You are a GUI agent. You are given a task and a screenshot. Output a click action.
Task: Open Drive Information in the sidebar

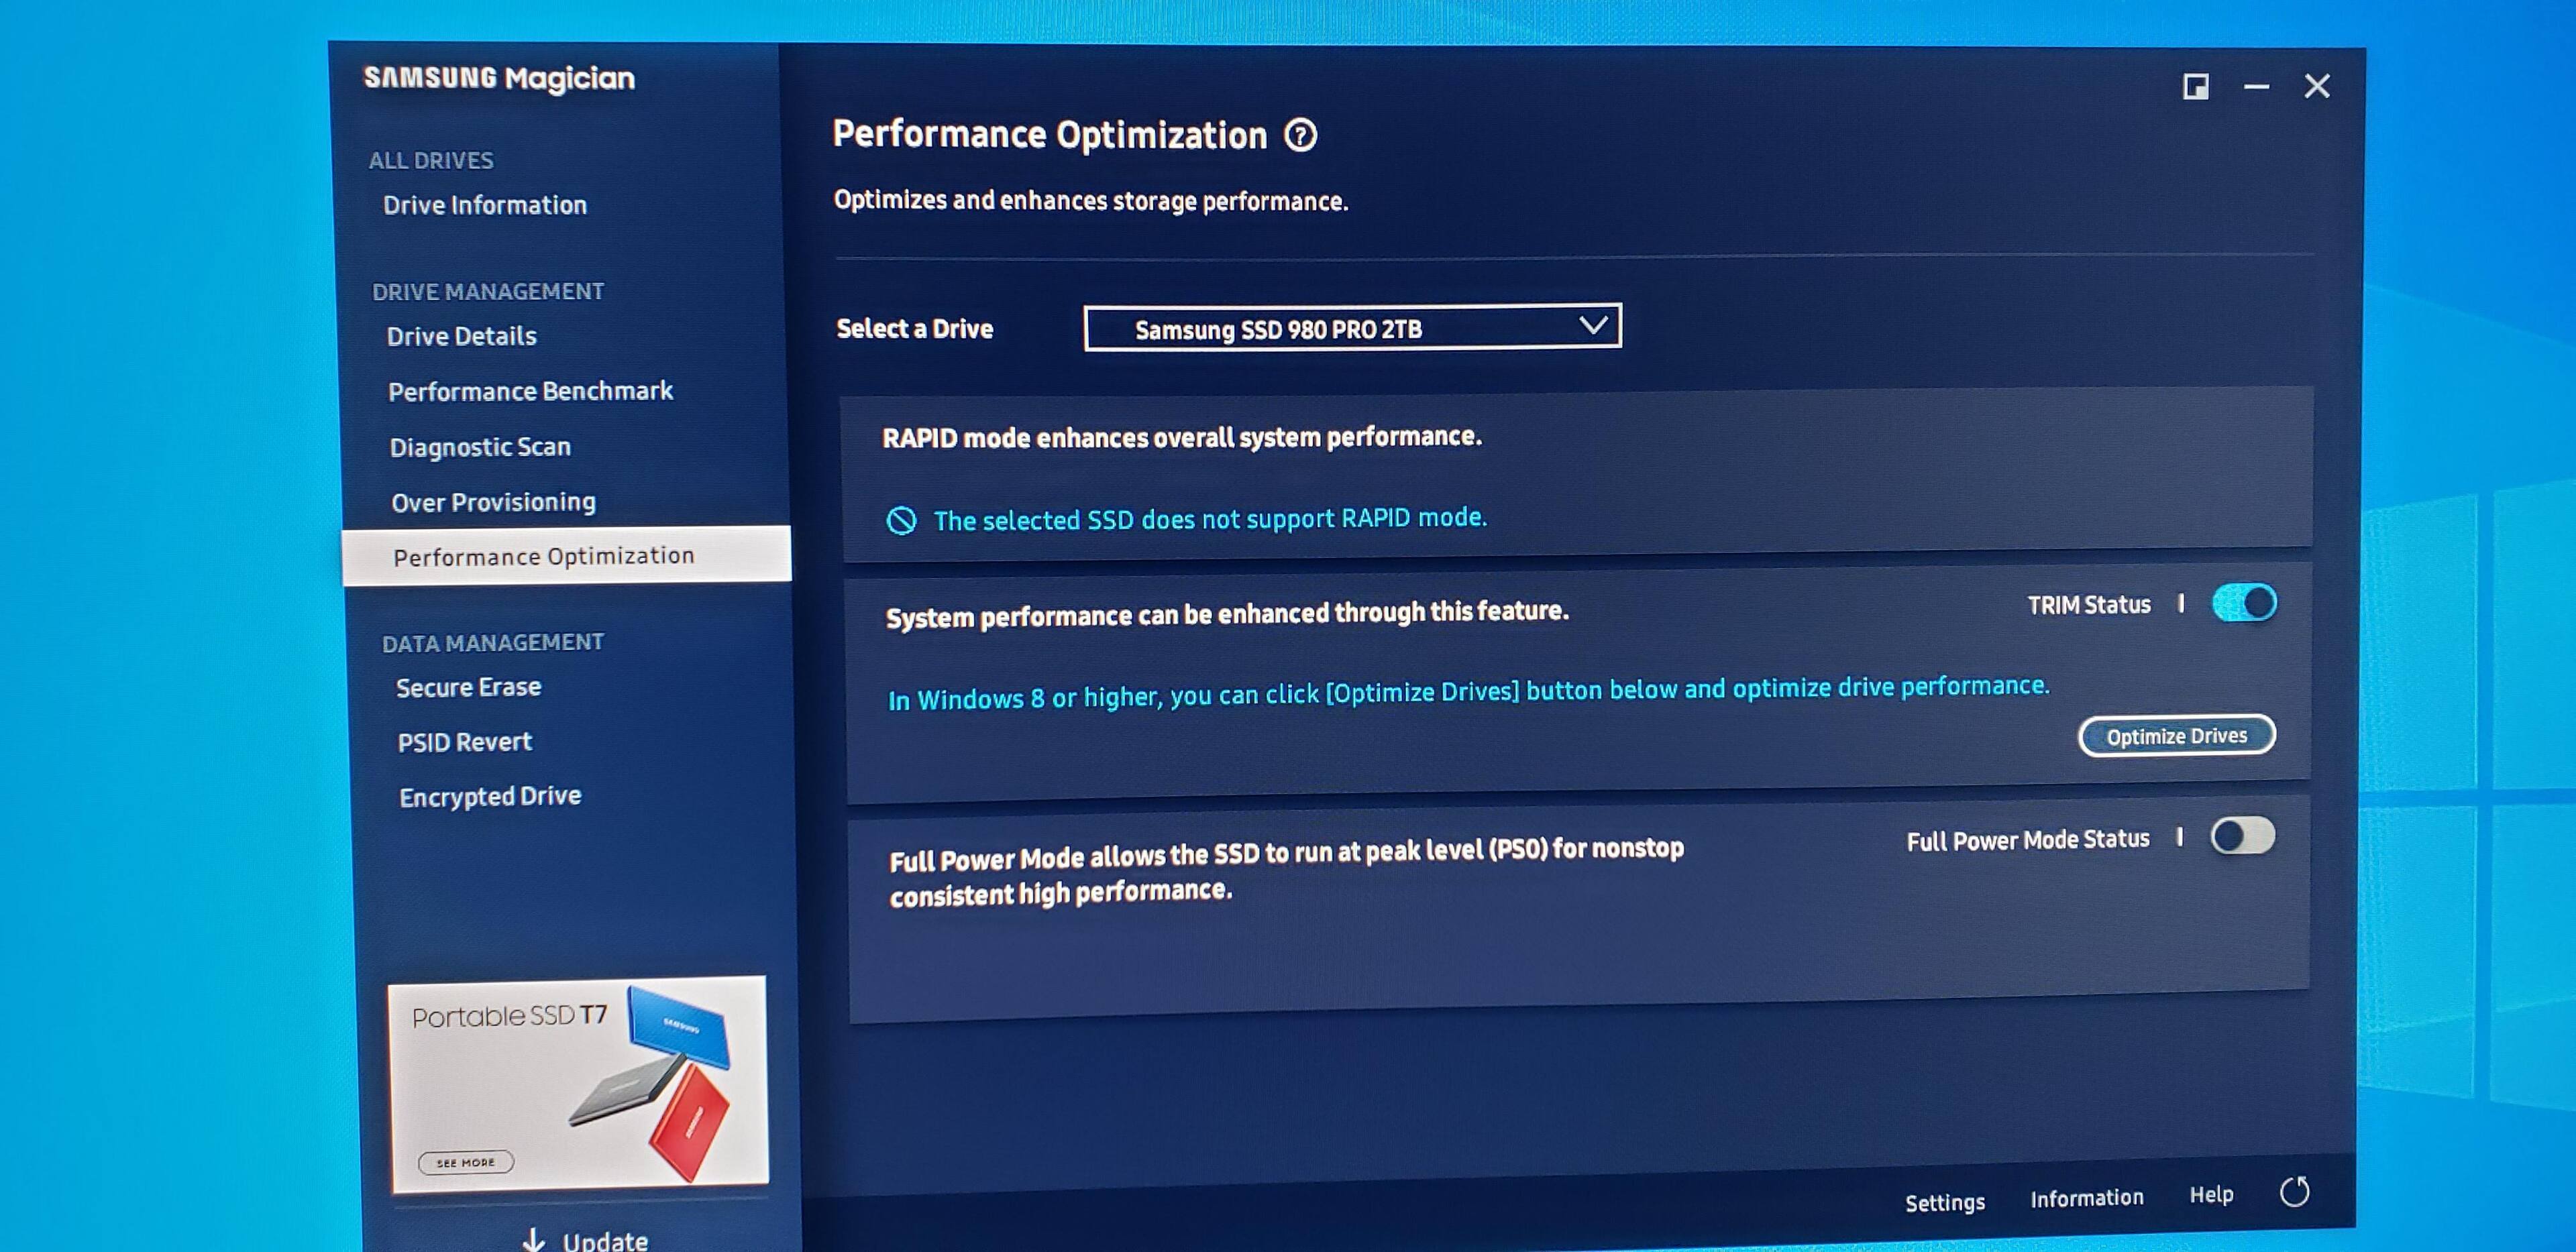tap(485, 205)
